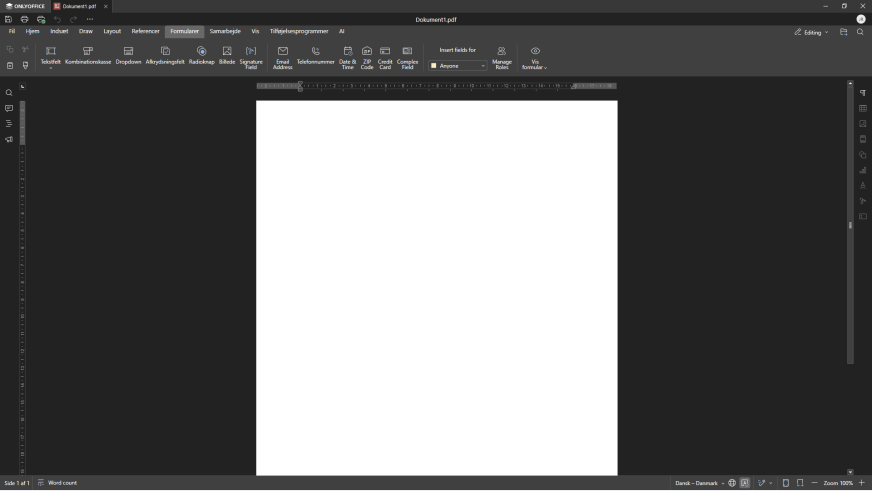Toggle spell checking in status bar

(x=745, y=483)
